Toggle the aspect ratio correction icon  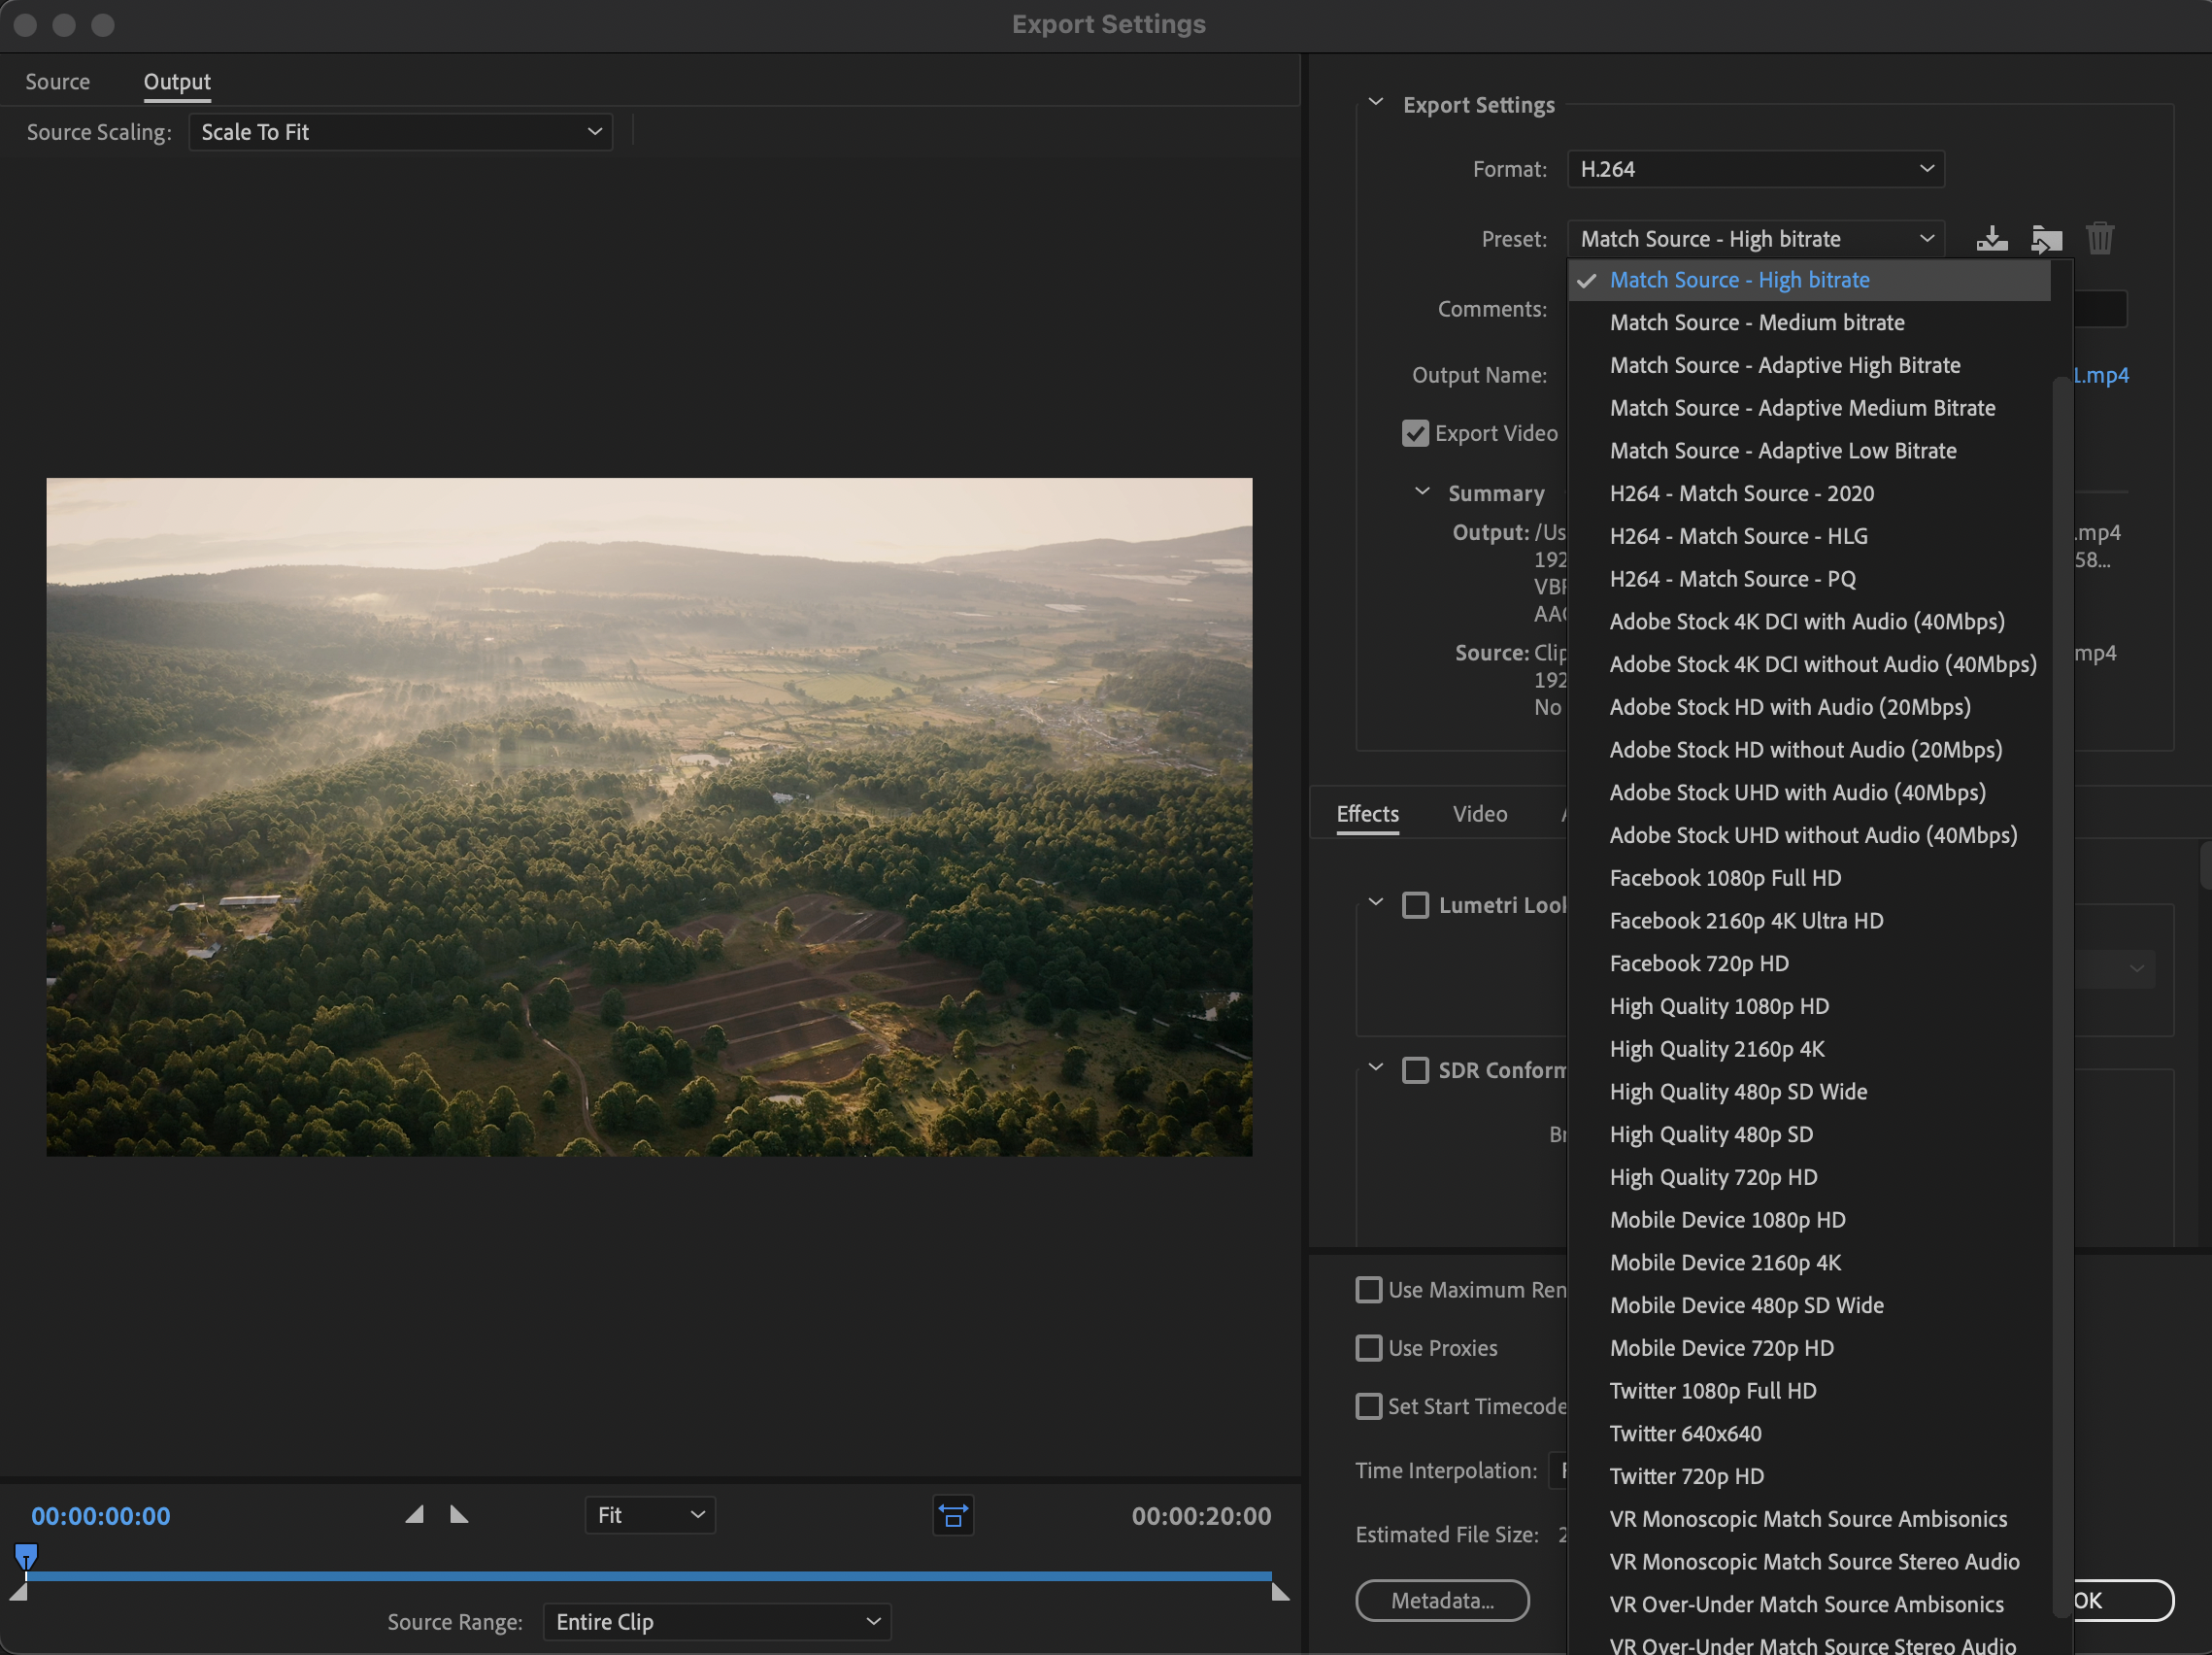(952, 1515)
